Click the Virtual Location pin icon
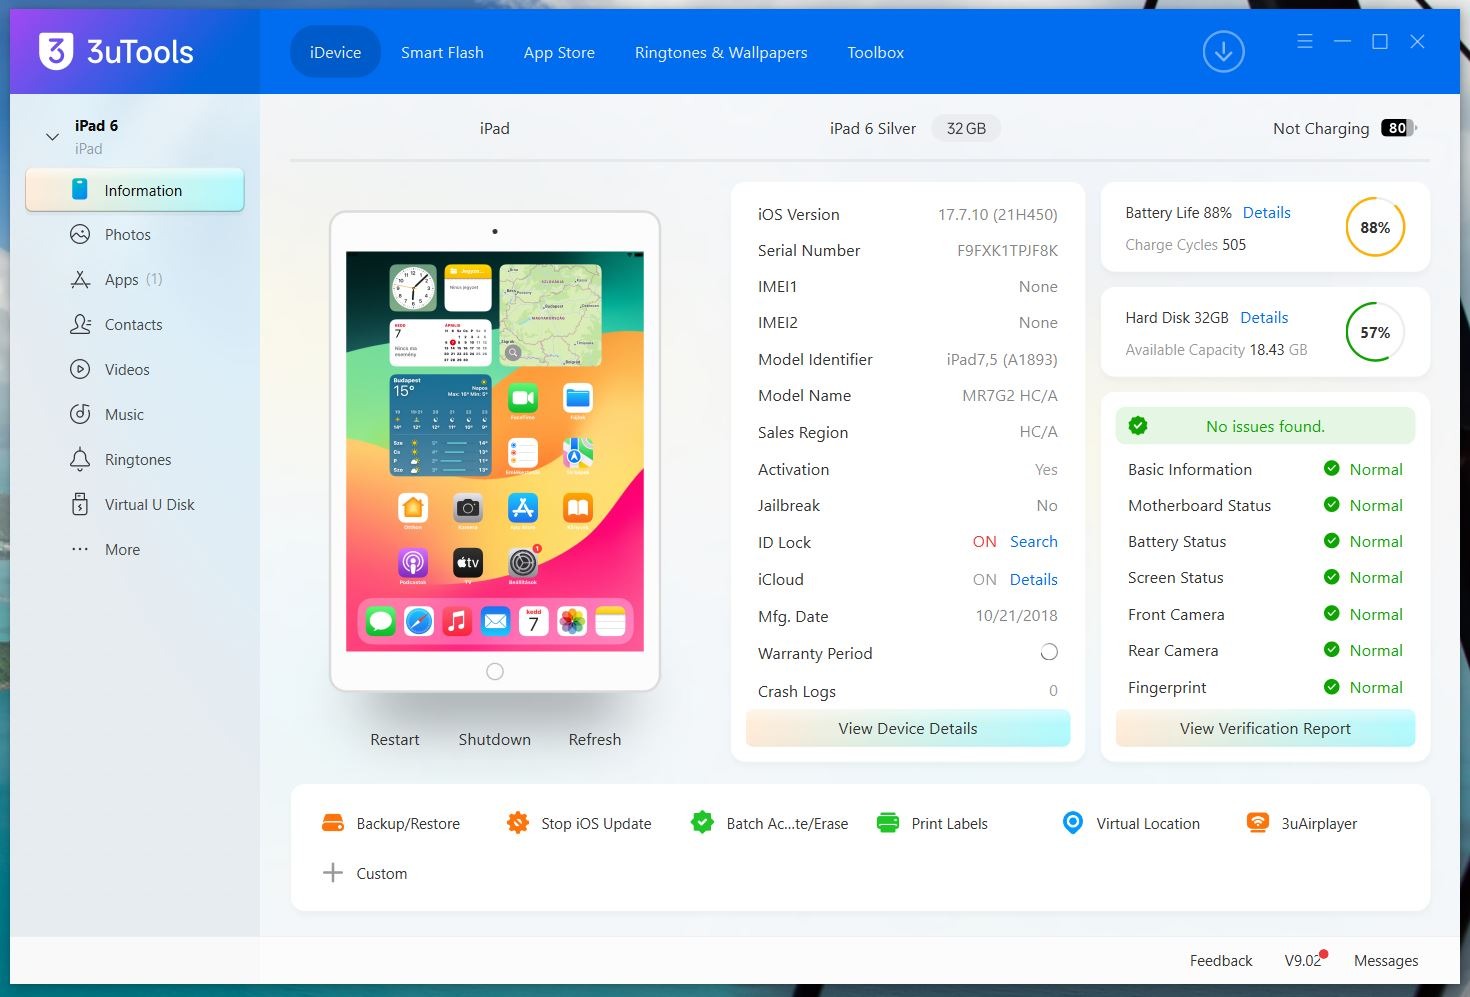The width and height of the screenshot is (1470, 997). click(x=1072, y=823)
